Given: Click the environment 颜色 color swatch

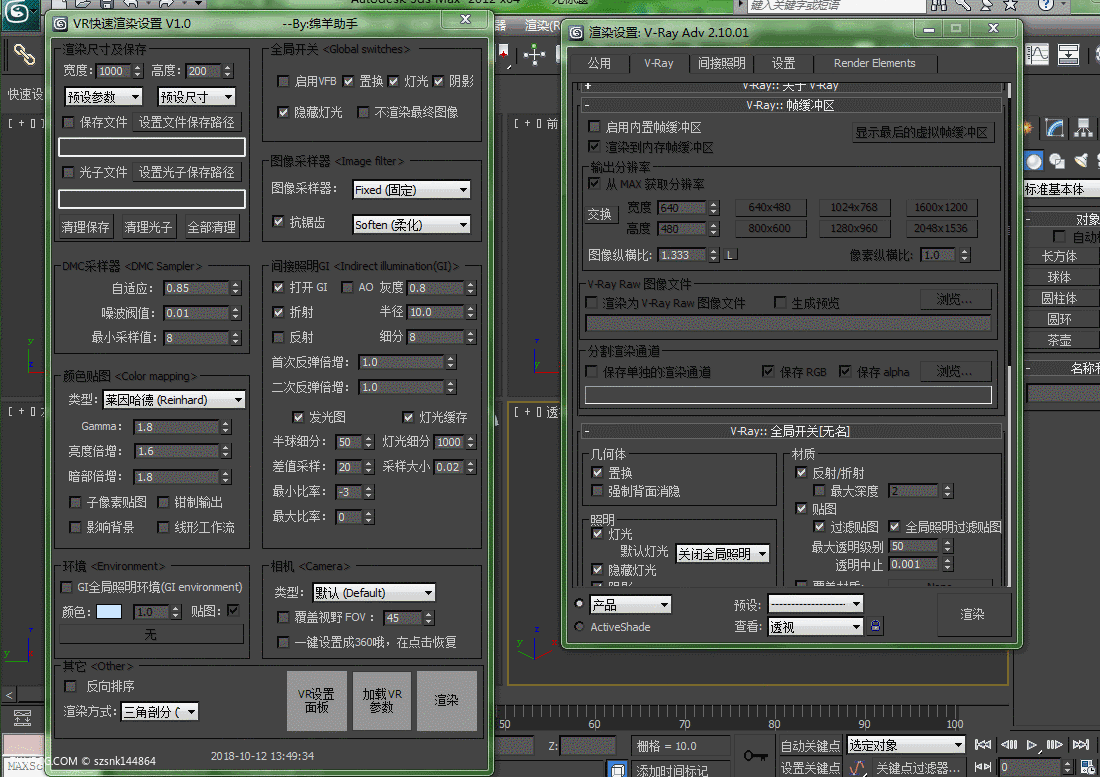Looking at the screenshot, I should pyautogui.click(x=109, y=612).
